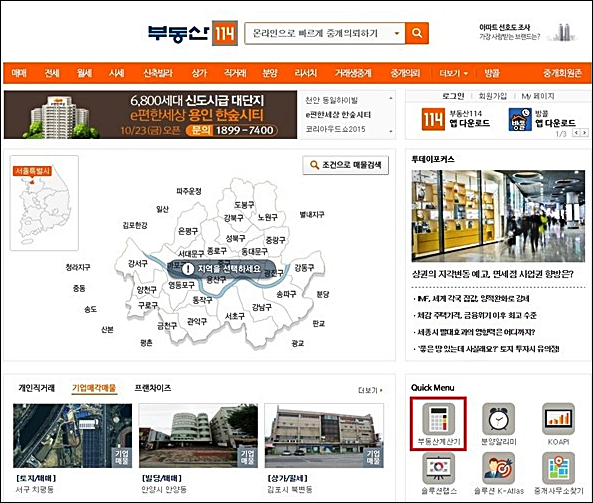Viewport: 593px width, 503px height.
Task: Open the 중개사무소찾기 map icon
Action: [x=558, y=468]
